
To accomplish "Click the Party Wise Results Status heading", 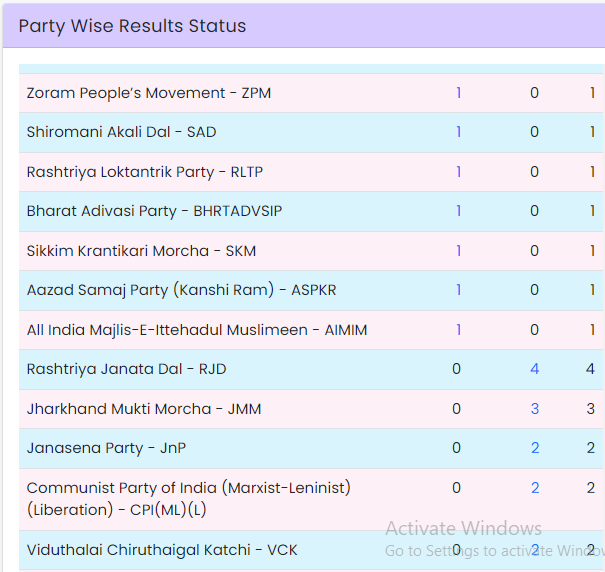I will 132,26.
